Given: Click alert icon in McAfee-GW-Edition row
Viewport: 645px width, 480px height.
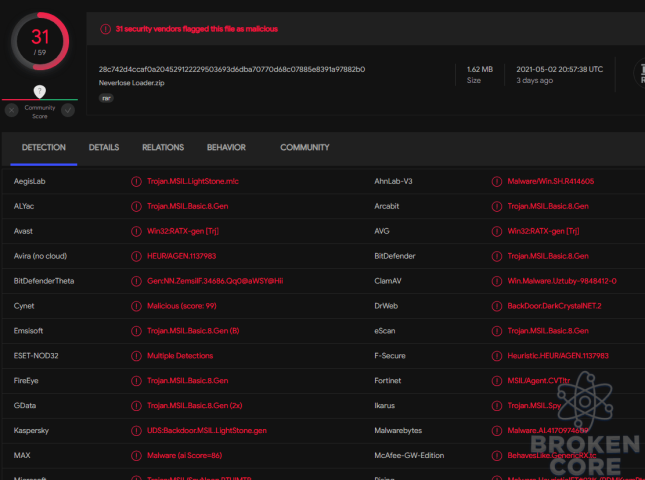Looking at the screenshot, I should coord(497,456).
